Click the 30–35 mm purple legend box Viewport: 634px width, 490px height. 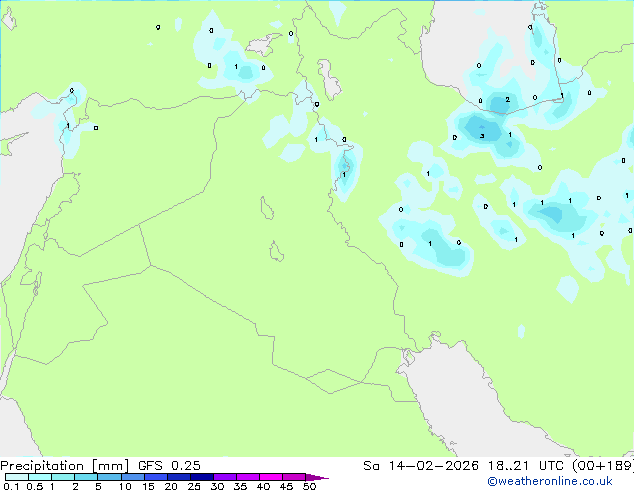(225, 477)
